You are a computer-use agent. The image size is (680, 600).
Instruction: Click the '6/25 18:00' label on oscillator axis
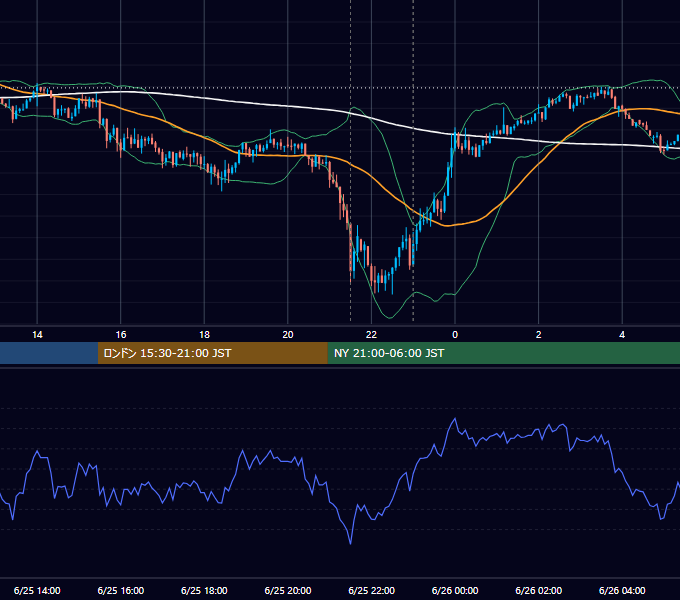204,590
